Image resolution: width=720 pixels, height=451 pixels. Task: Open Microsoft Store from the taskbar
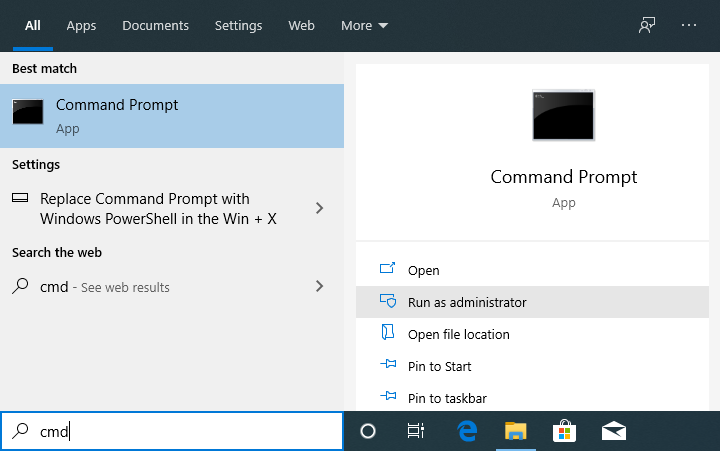564,431
